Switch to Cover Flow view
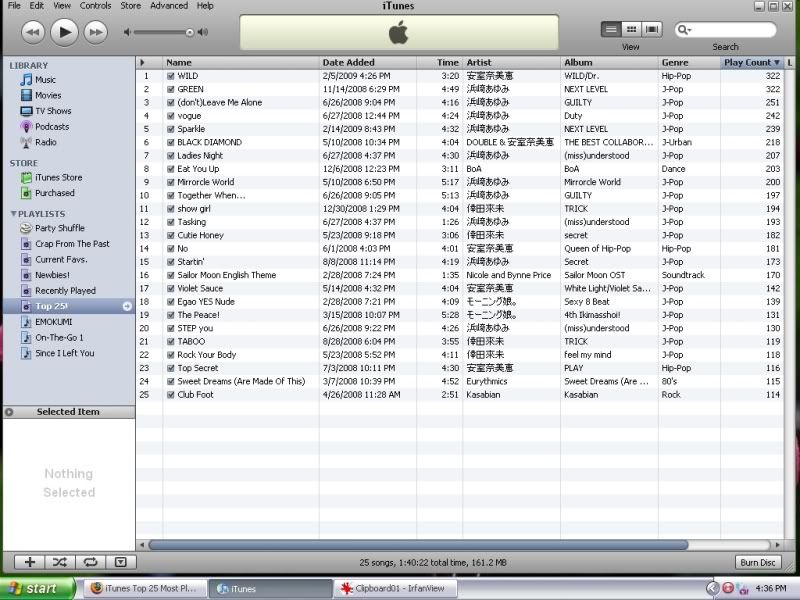Image resolution: width=800 pixels, height=600 pixels. (x=652, y=30)
